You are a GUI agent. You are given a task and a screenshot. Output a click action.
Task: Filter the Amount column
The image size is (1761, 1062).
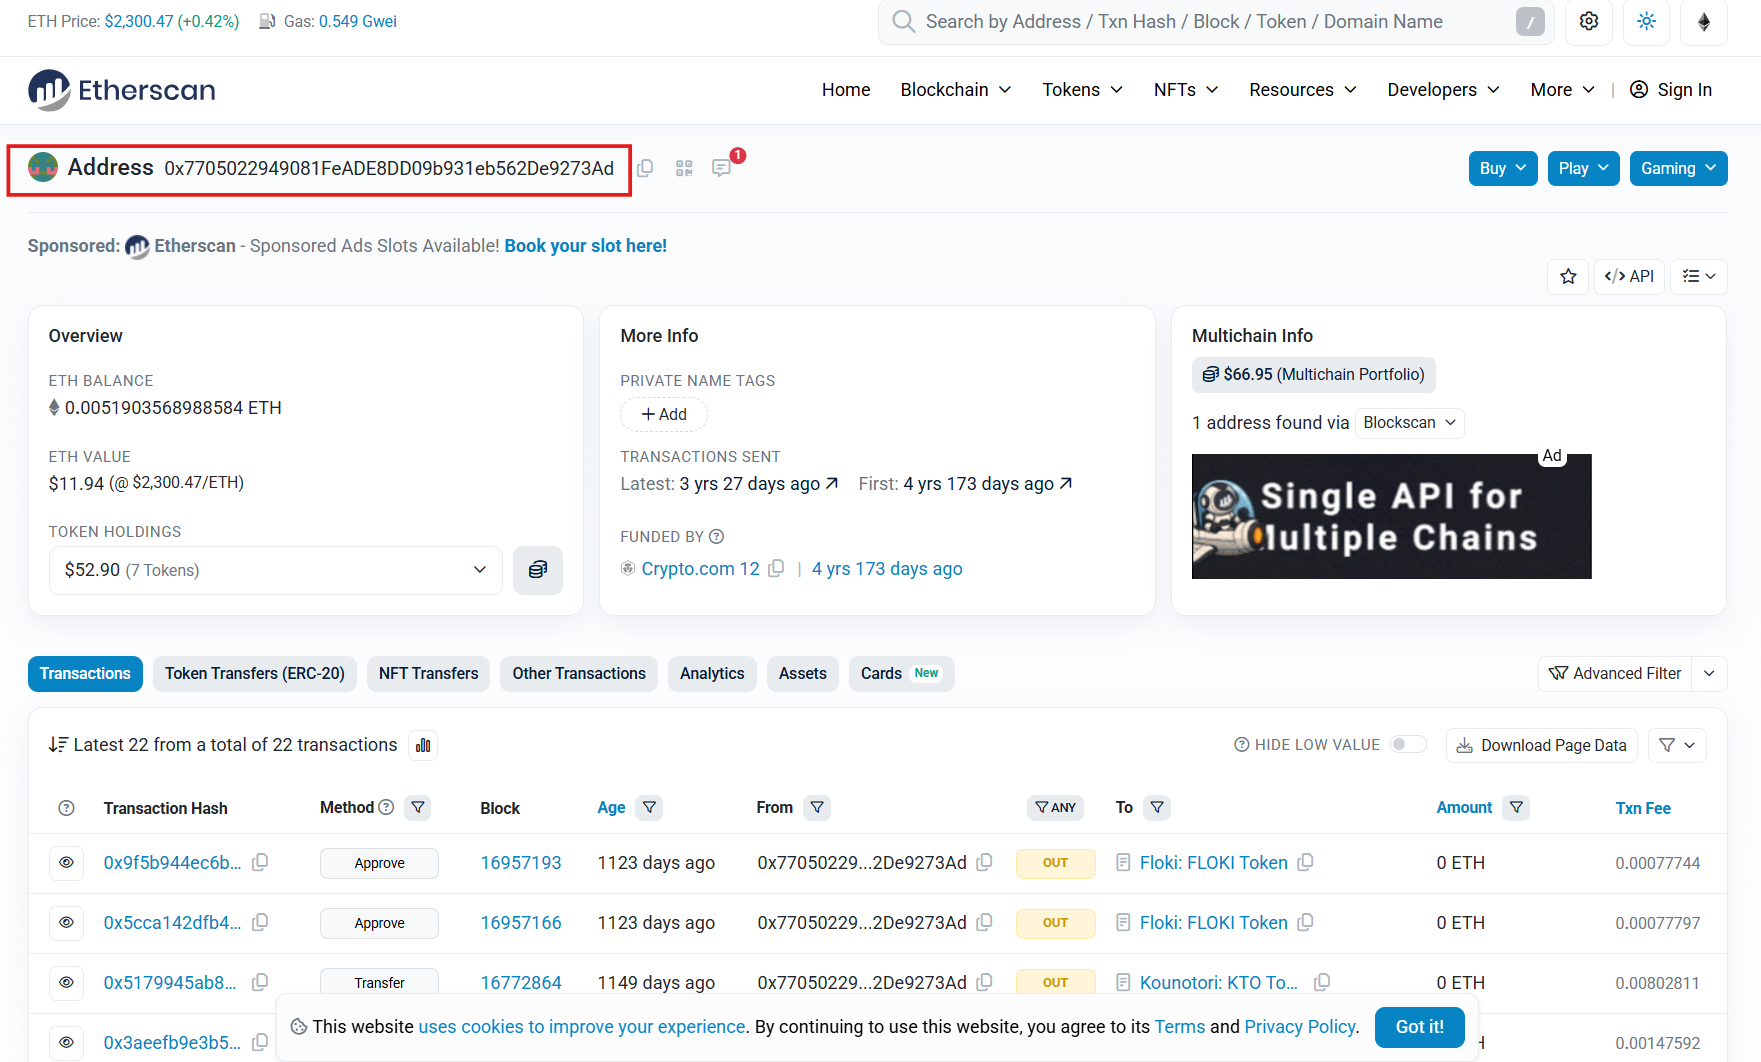[1517, 807]
